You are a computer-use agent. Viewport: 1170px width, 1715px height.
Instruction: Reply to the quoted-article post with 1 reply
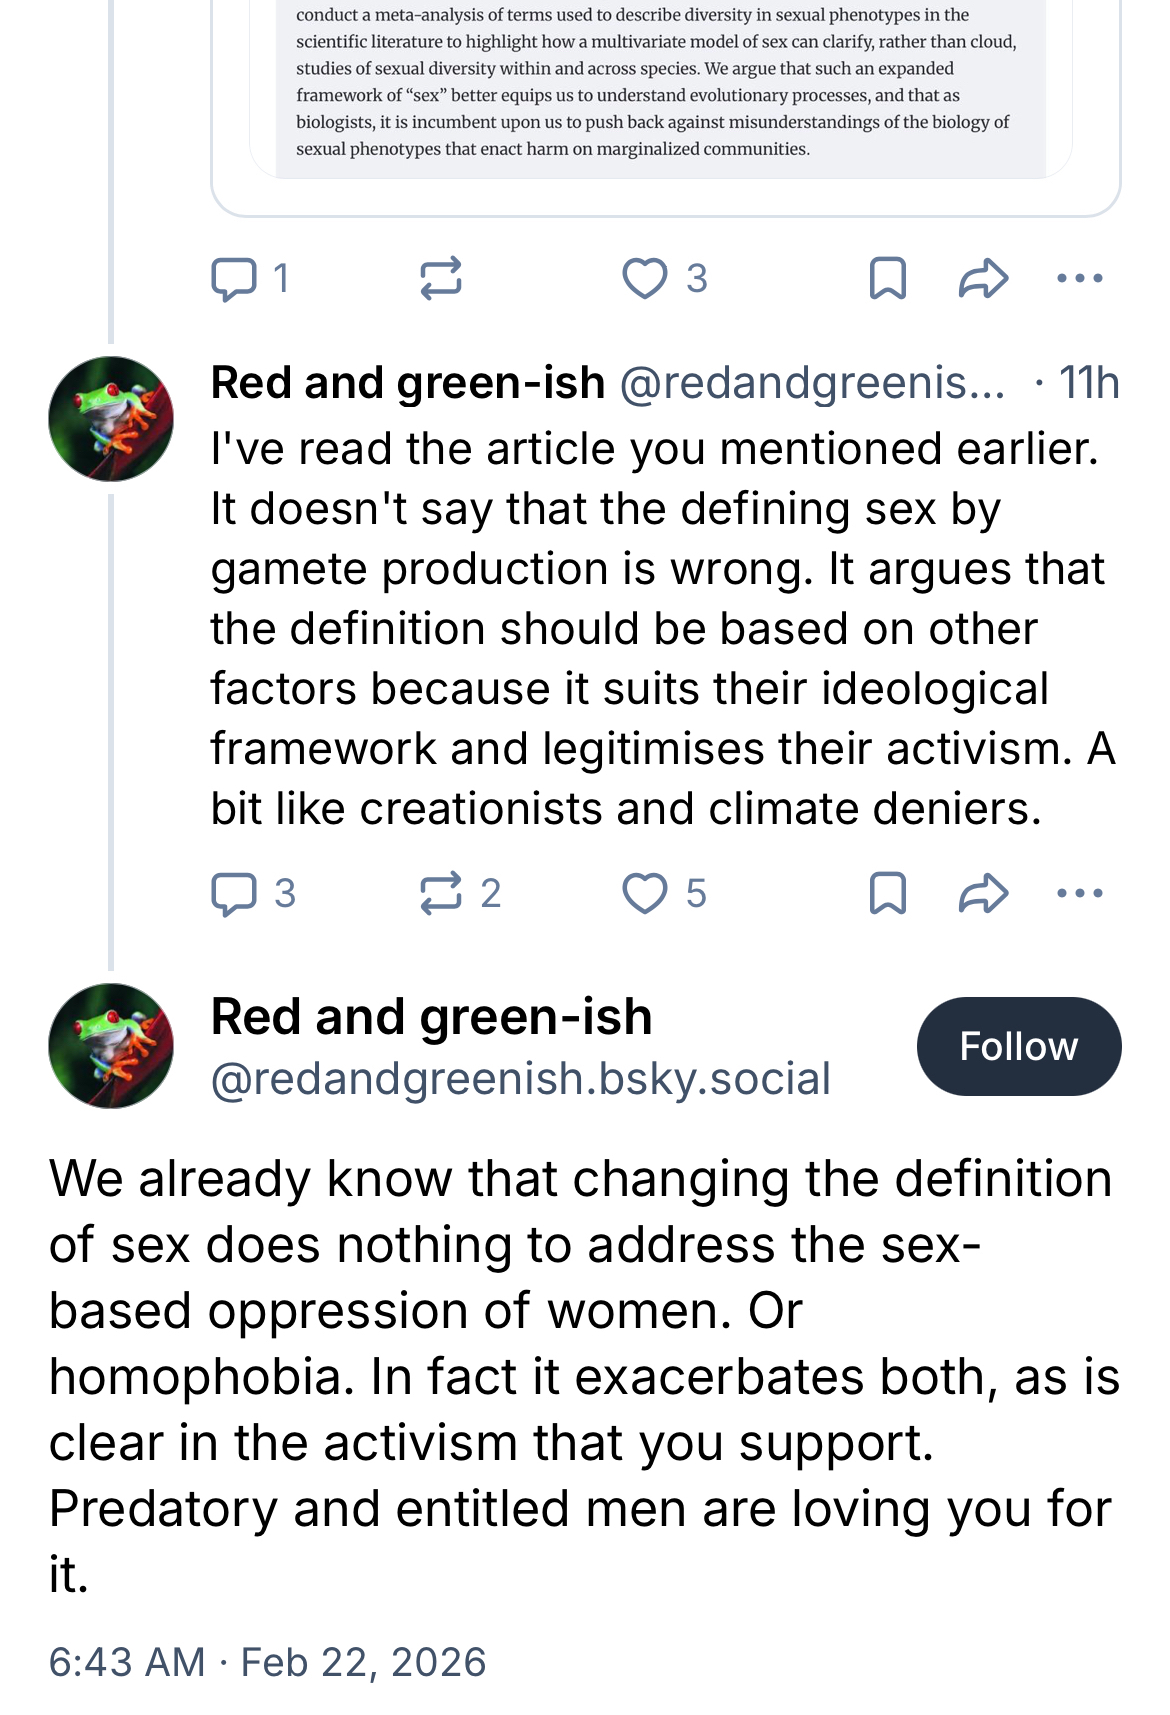pyautogui.click(x=234, y=279)
